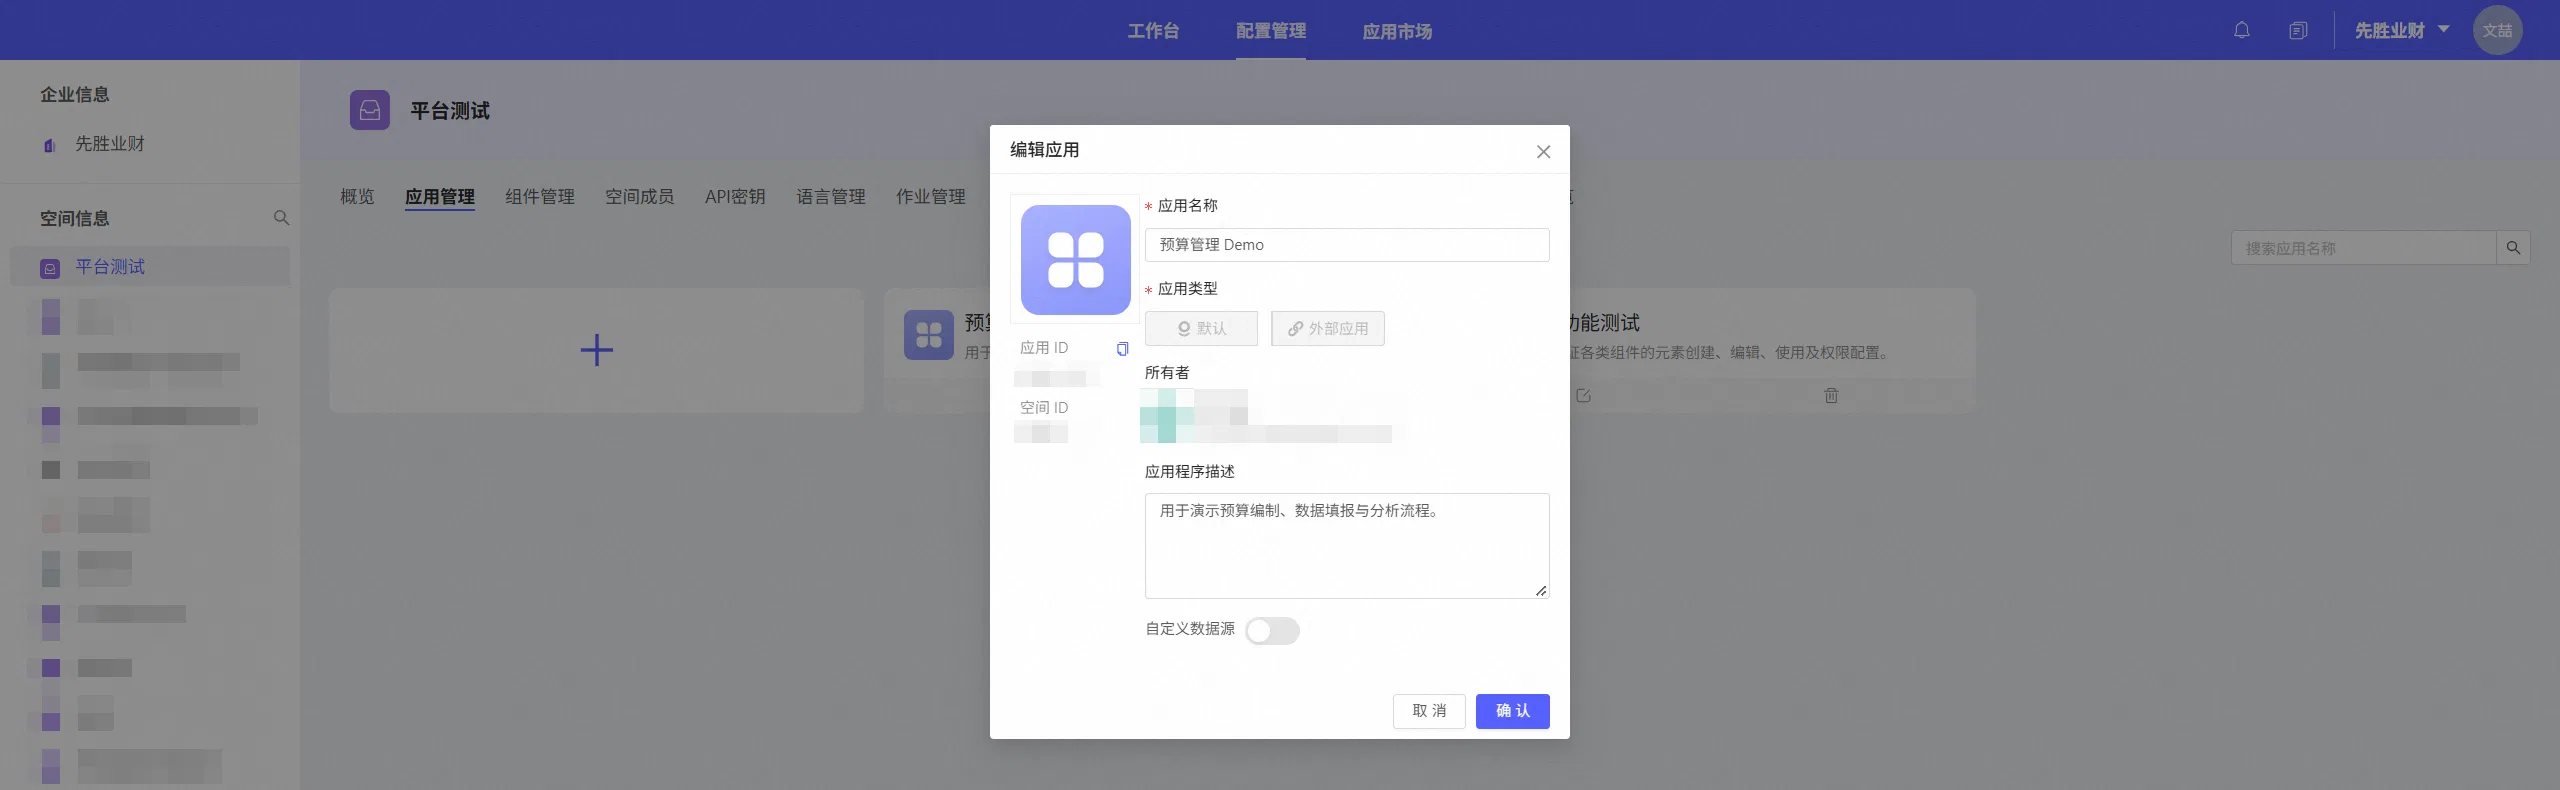2560x790 pixels.
Task: Click the trash icon on the 功能测试 card
Action: (x=1831, y=396)
